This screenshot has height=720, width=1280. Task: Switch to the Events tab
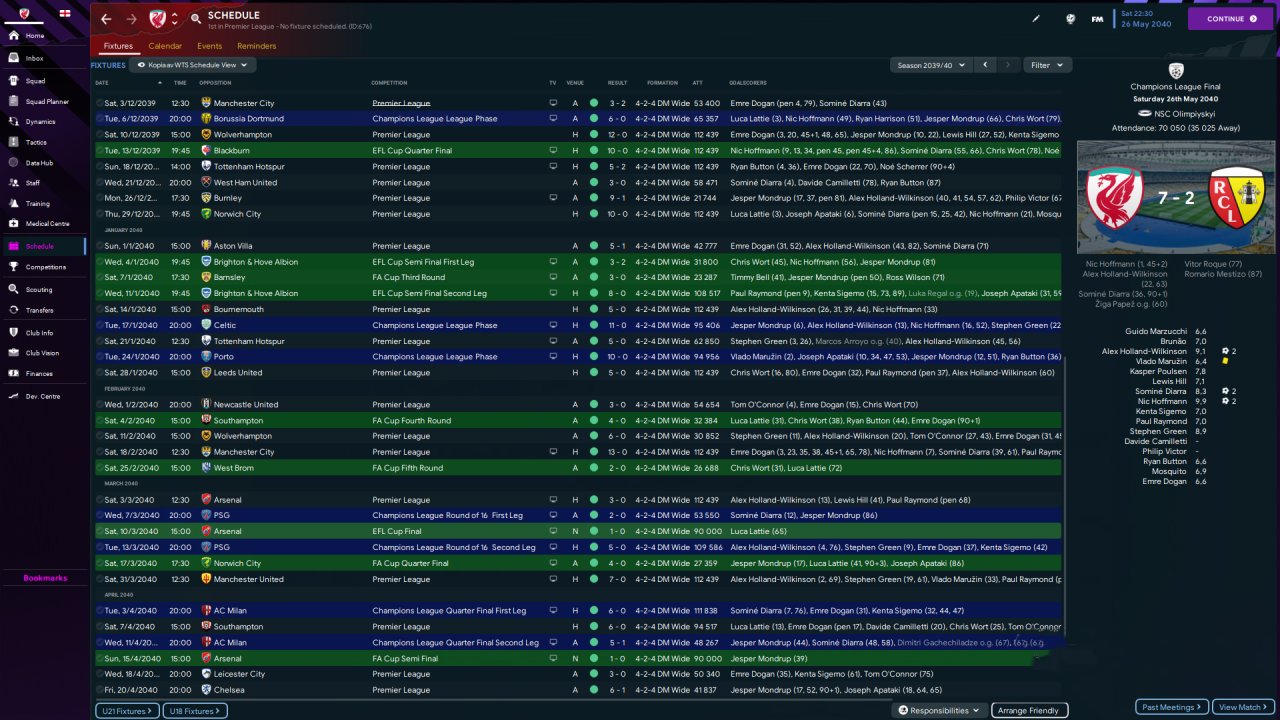click(x=209, y=46)
